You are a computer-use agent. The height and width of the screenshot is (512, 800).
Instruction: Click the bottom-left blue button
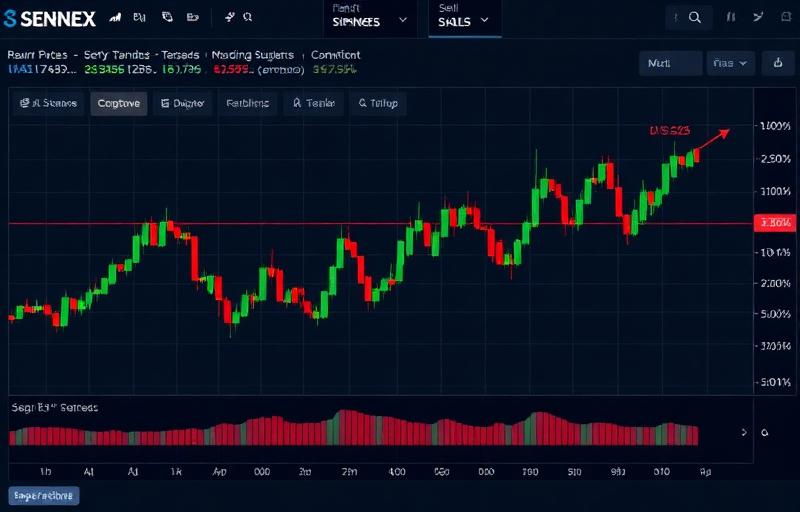tap(44, 496)
